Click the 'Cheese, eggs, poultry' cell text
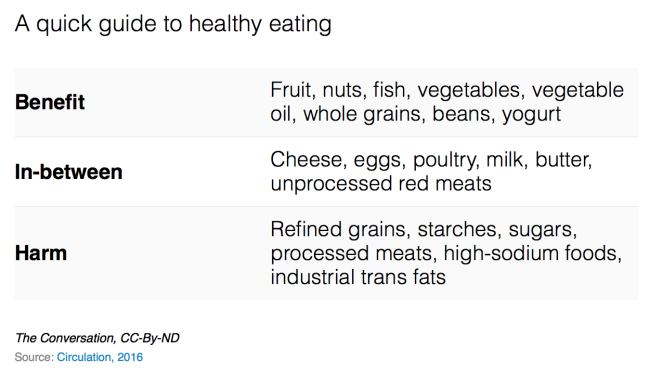Screen dimensions: 650x385 (x=432, y=172)
